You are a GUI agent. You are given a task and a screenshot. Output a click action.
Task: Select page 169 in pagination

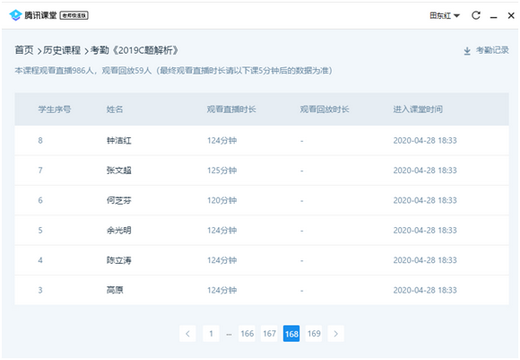coord(314,333)
